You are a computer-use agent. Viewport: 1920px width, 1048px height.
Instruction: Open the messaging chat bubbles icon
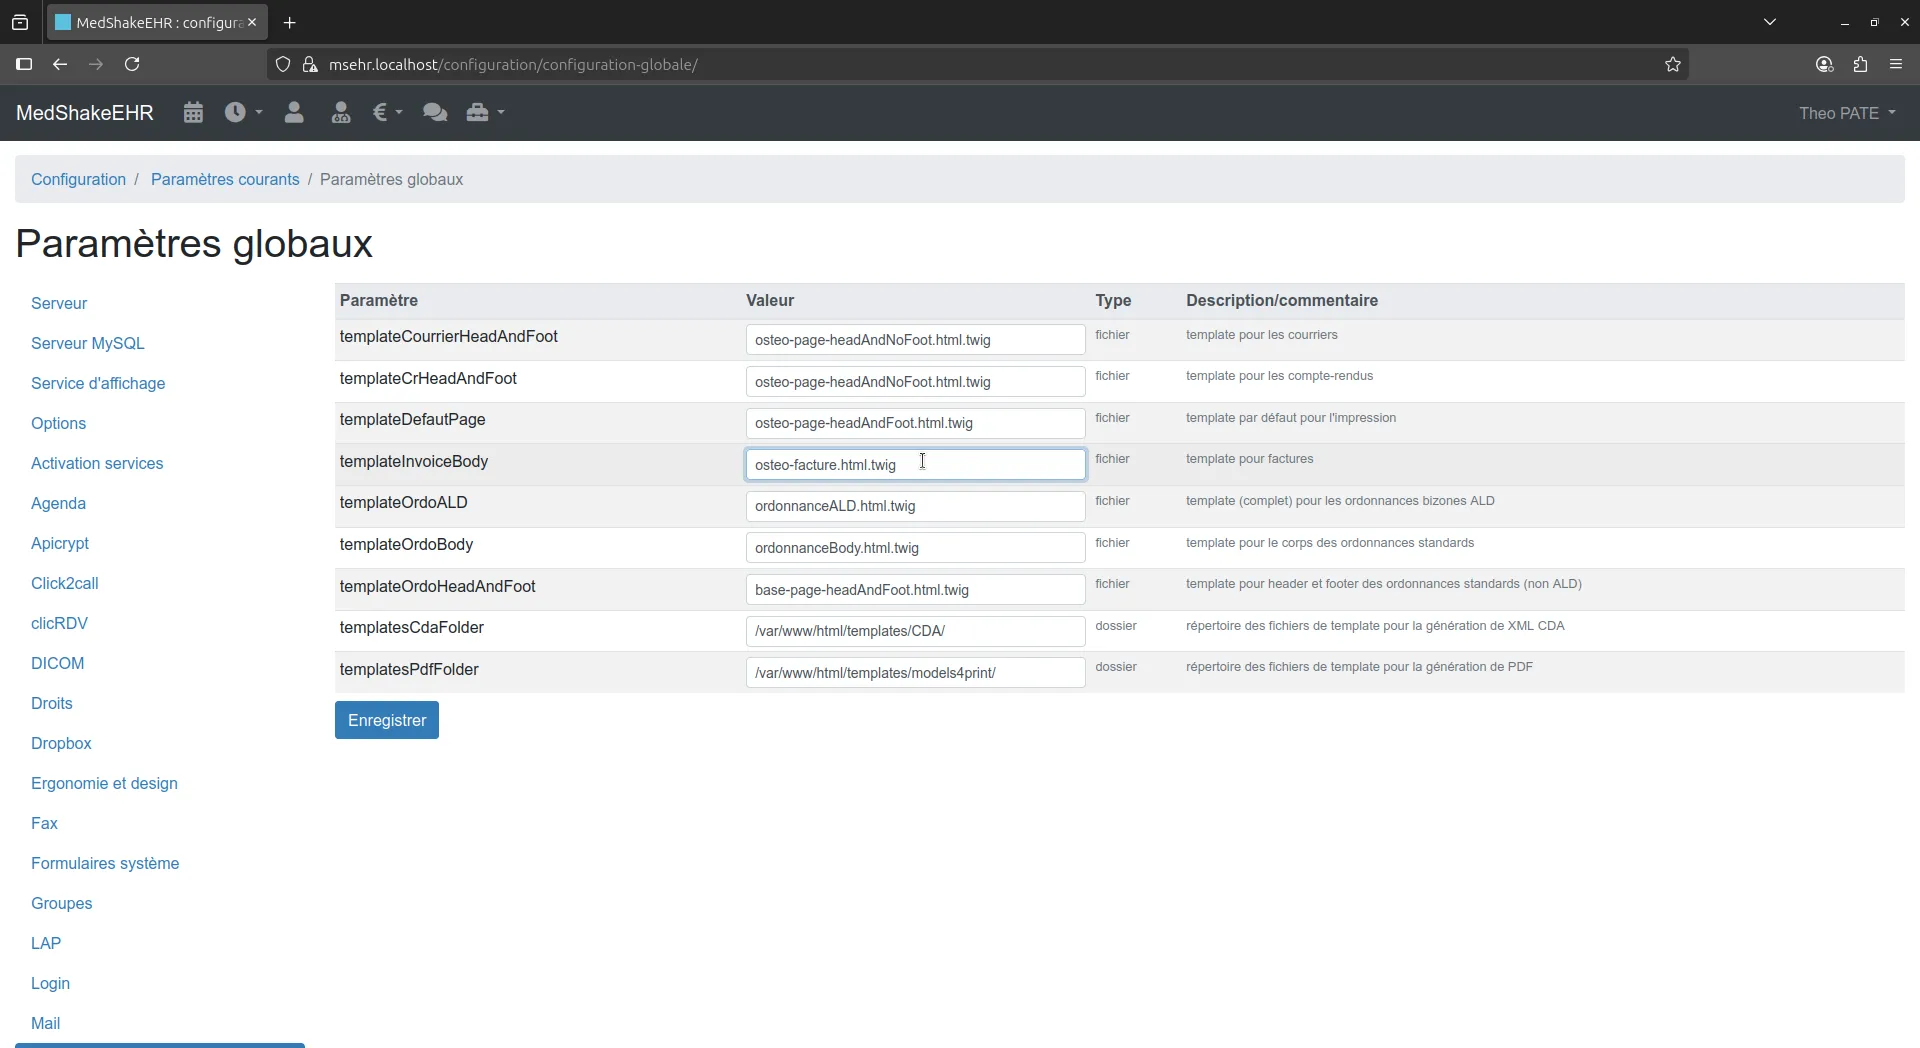coord(435,113)
